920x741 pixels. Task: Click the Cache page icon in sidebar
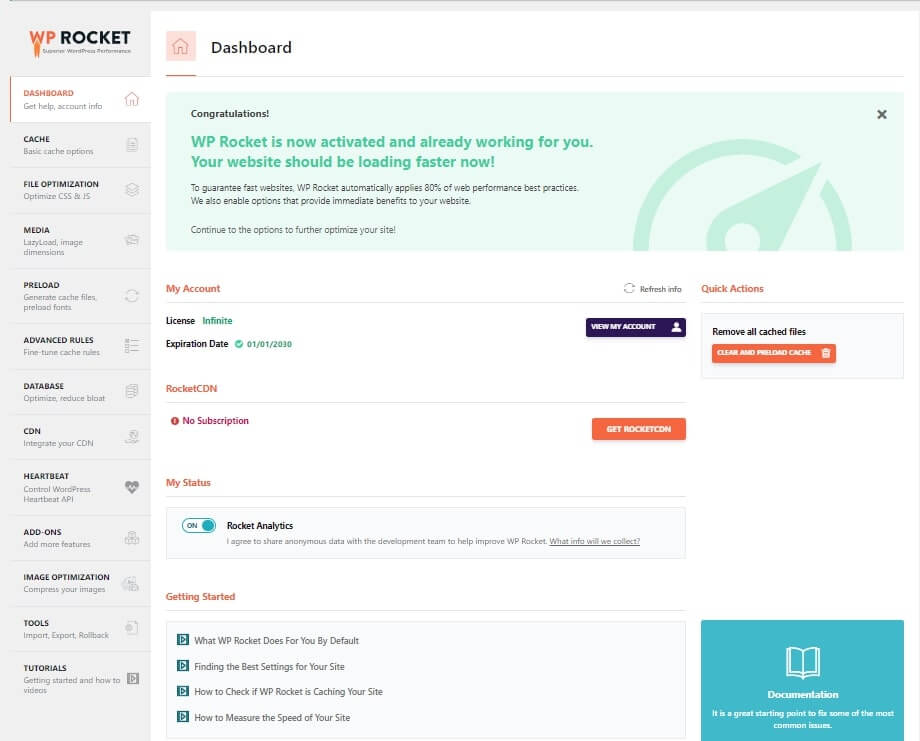(132, 144)
